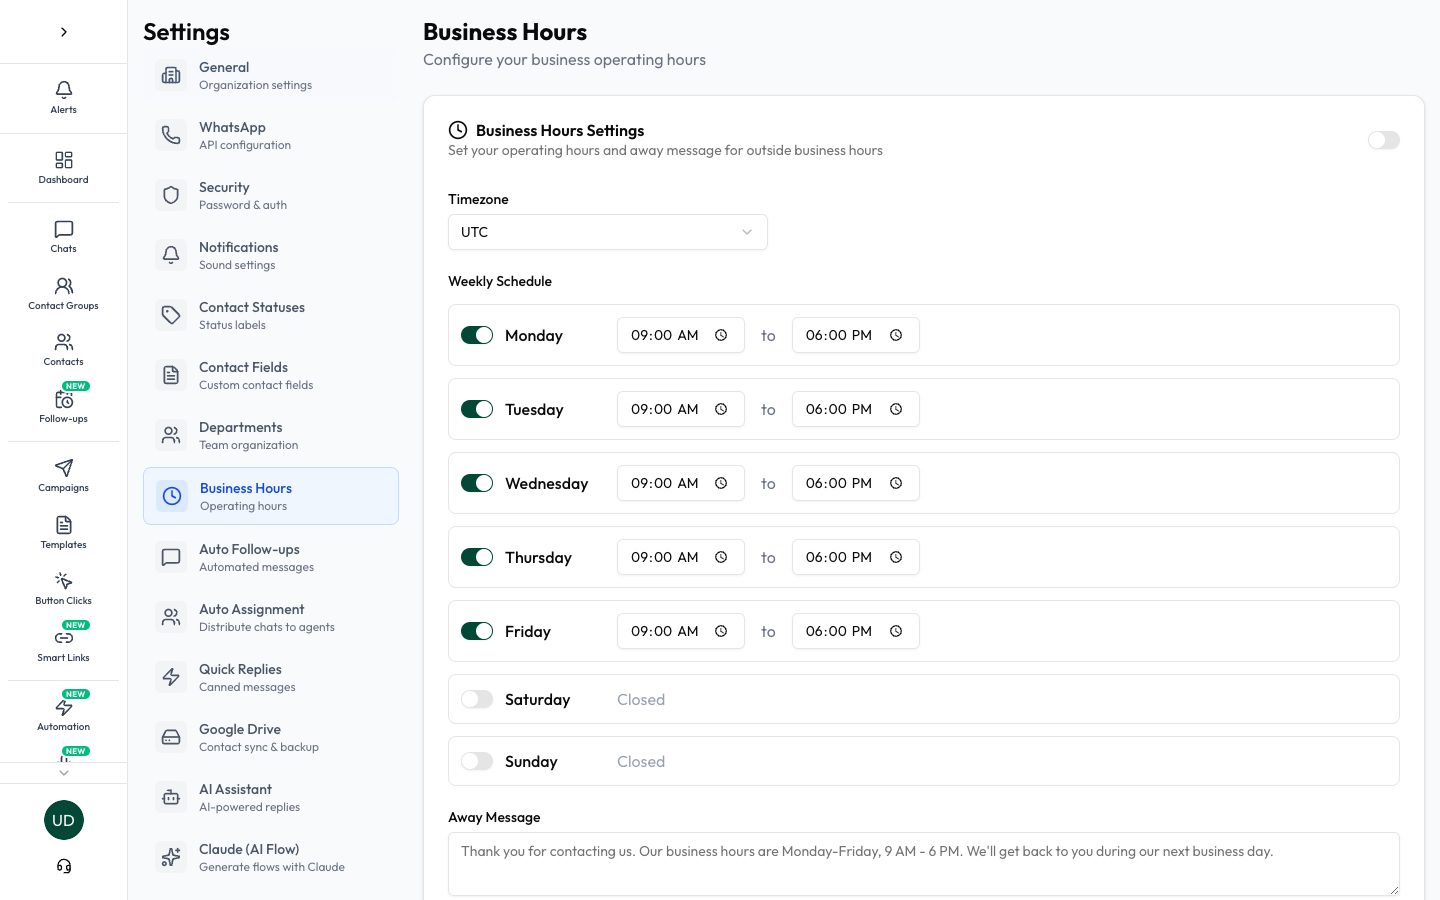Open General organization settings
Image resolution: width=1440 pixels, height=900 pixels.
[x=271, y=75]
